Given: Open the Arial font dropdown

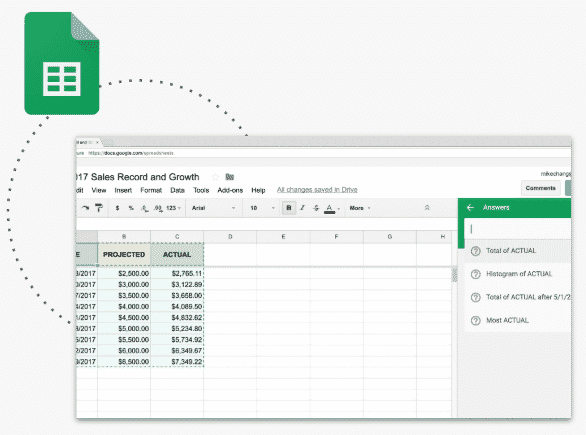Looking at the screenshot, I should click(x=213, y=208).
